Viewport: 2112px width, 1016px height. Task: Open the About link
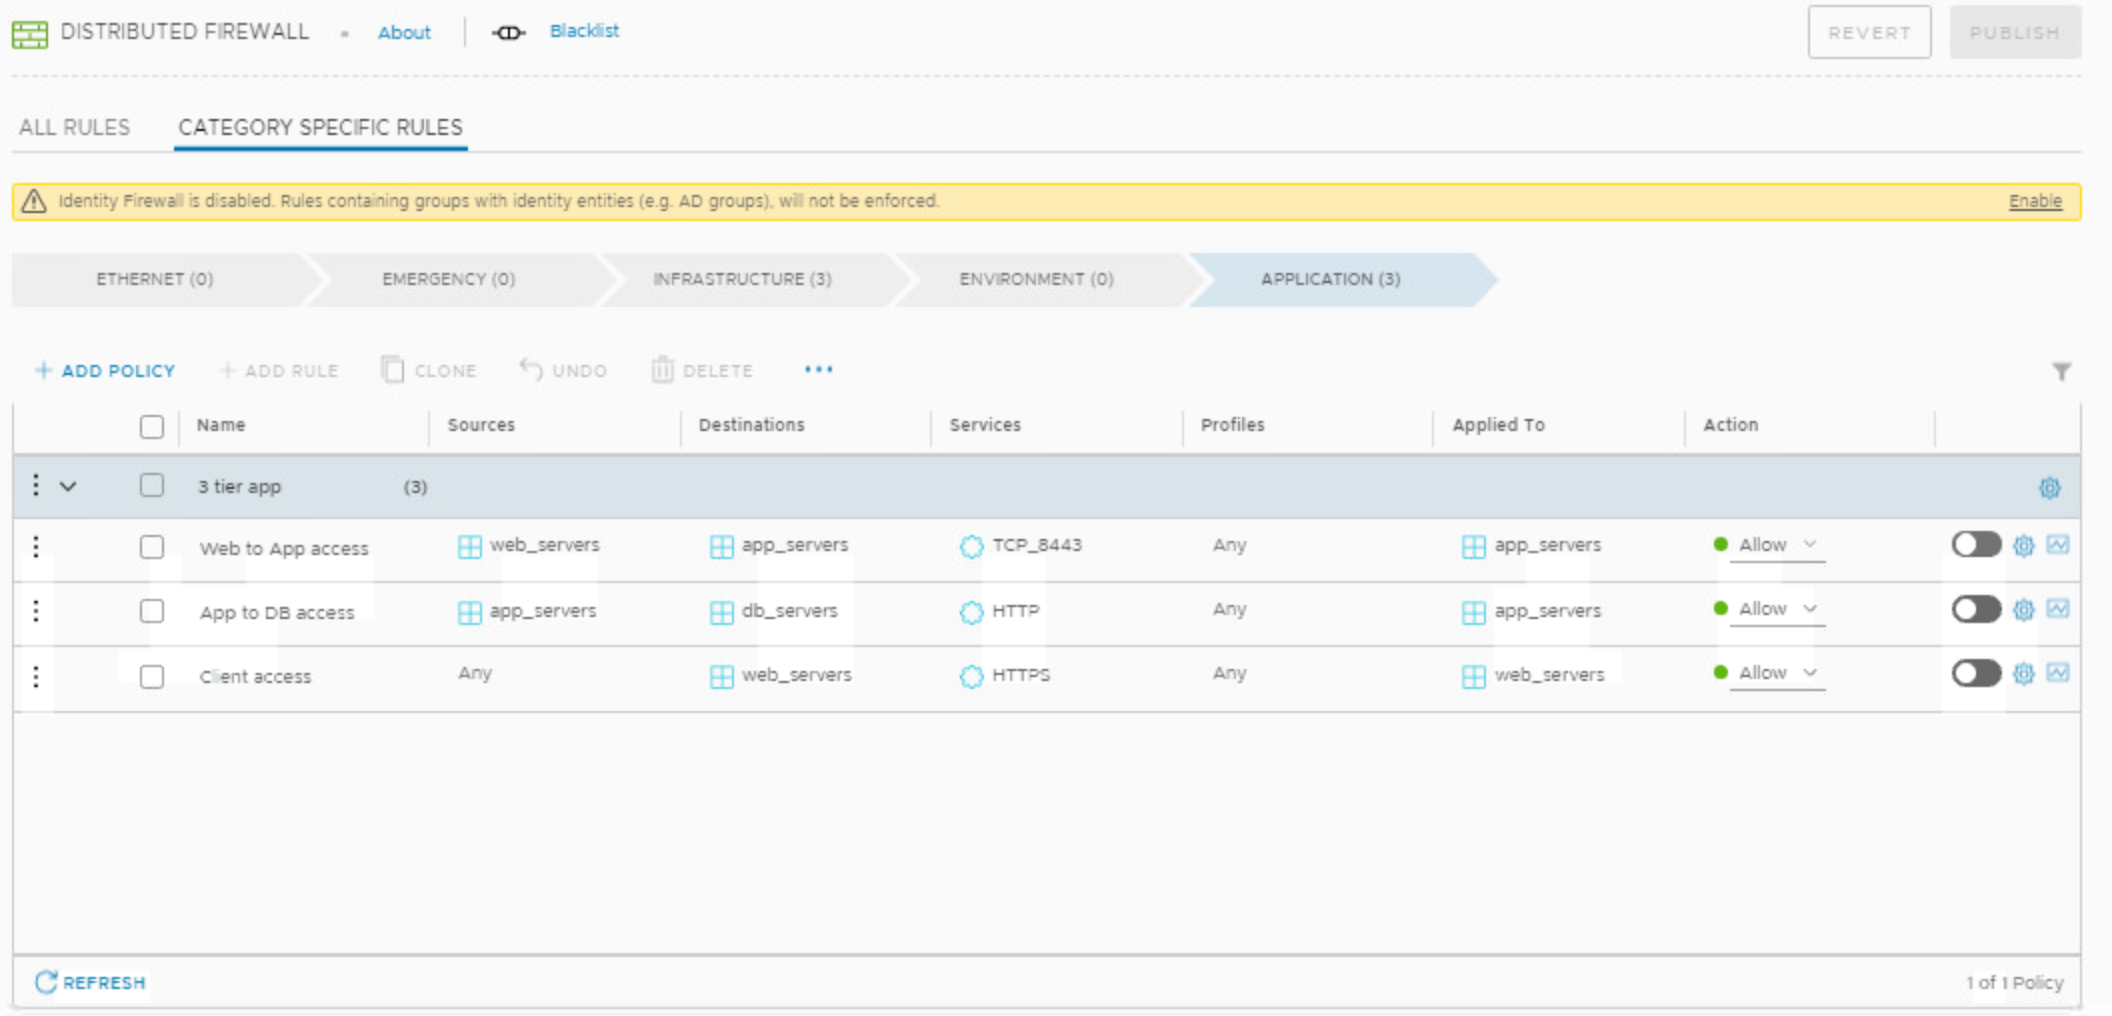(404, 33)
